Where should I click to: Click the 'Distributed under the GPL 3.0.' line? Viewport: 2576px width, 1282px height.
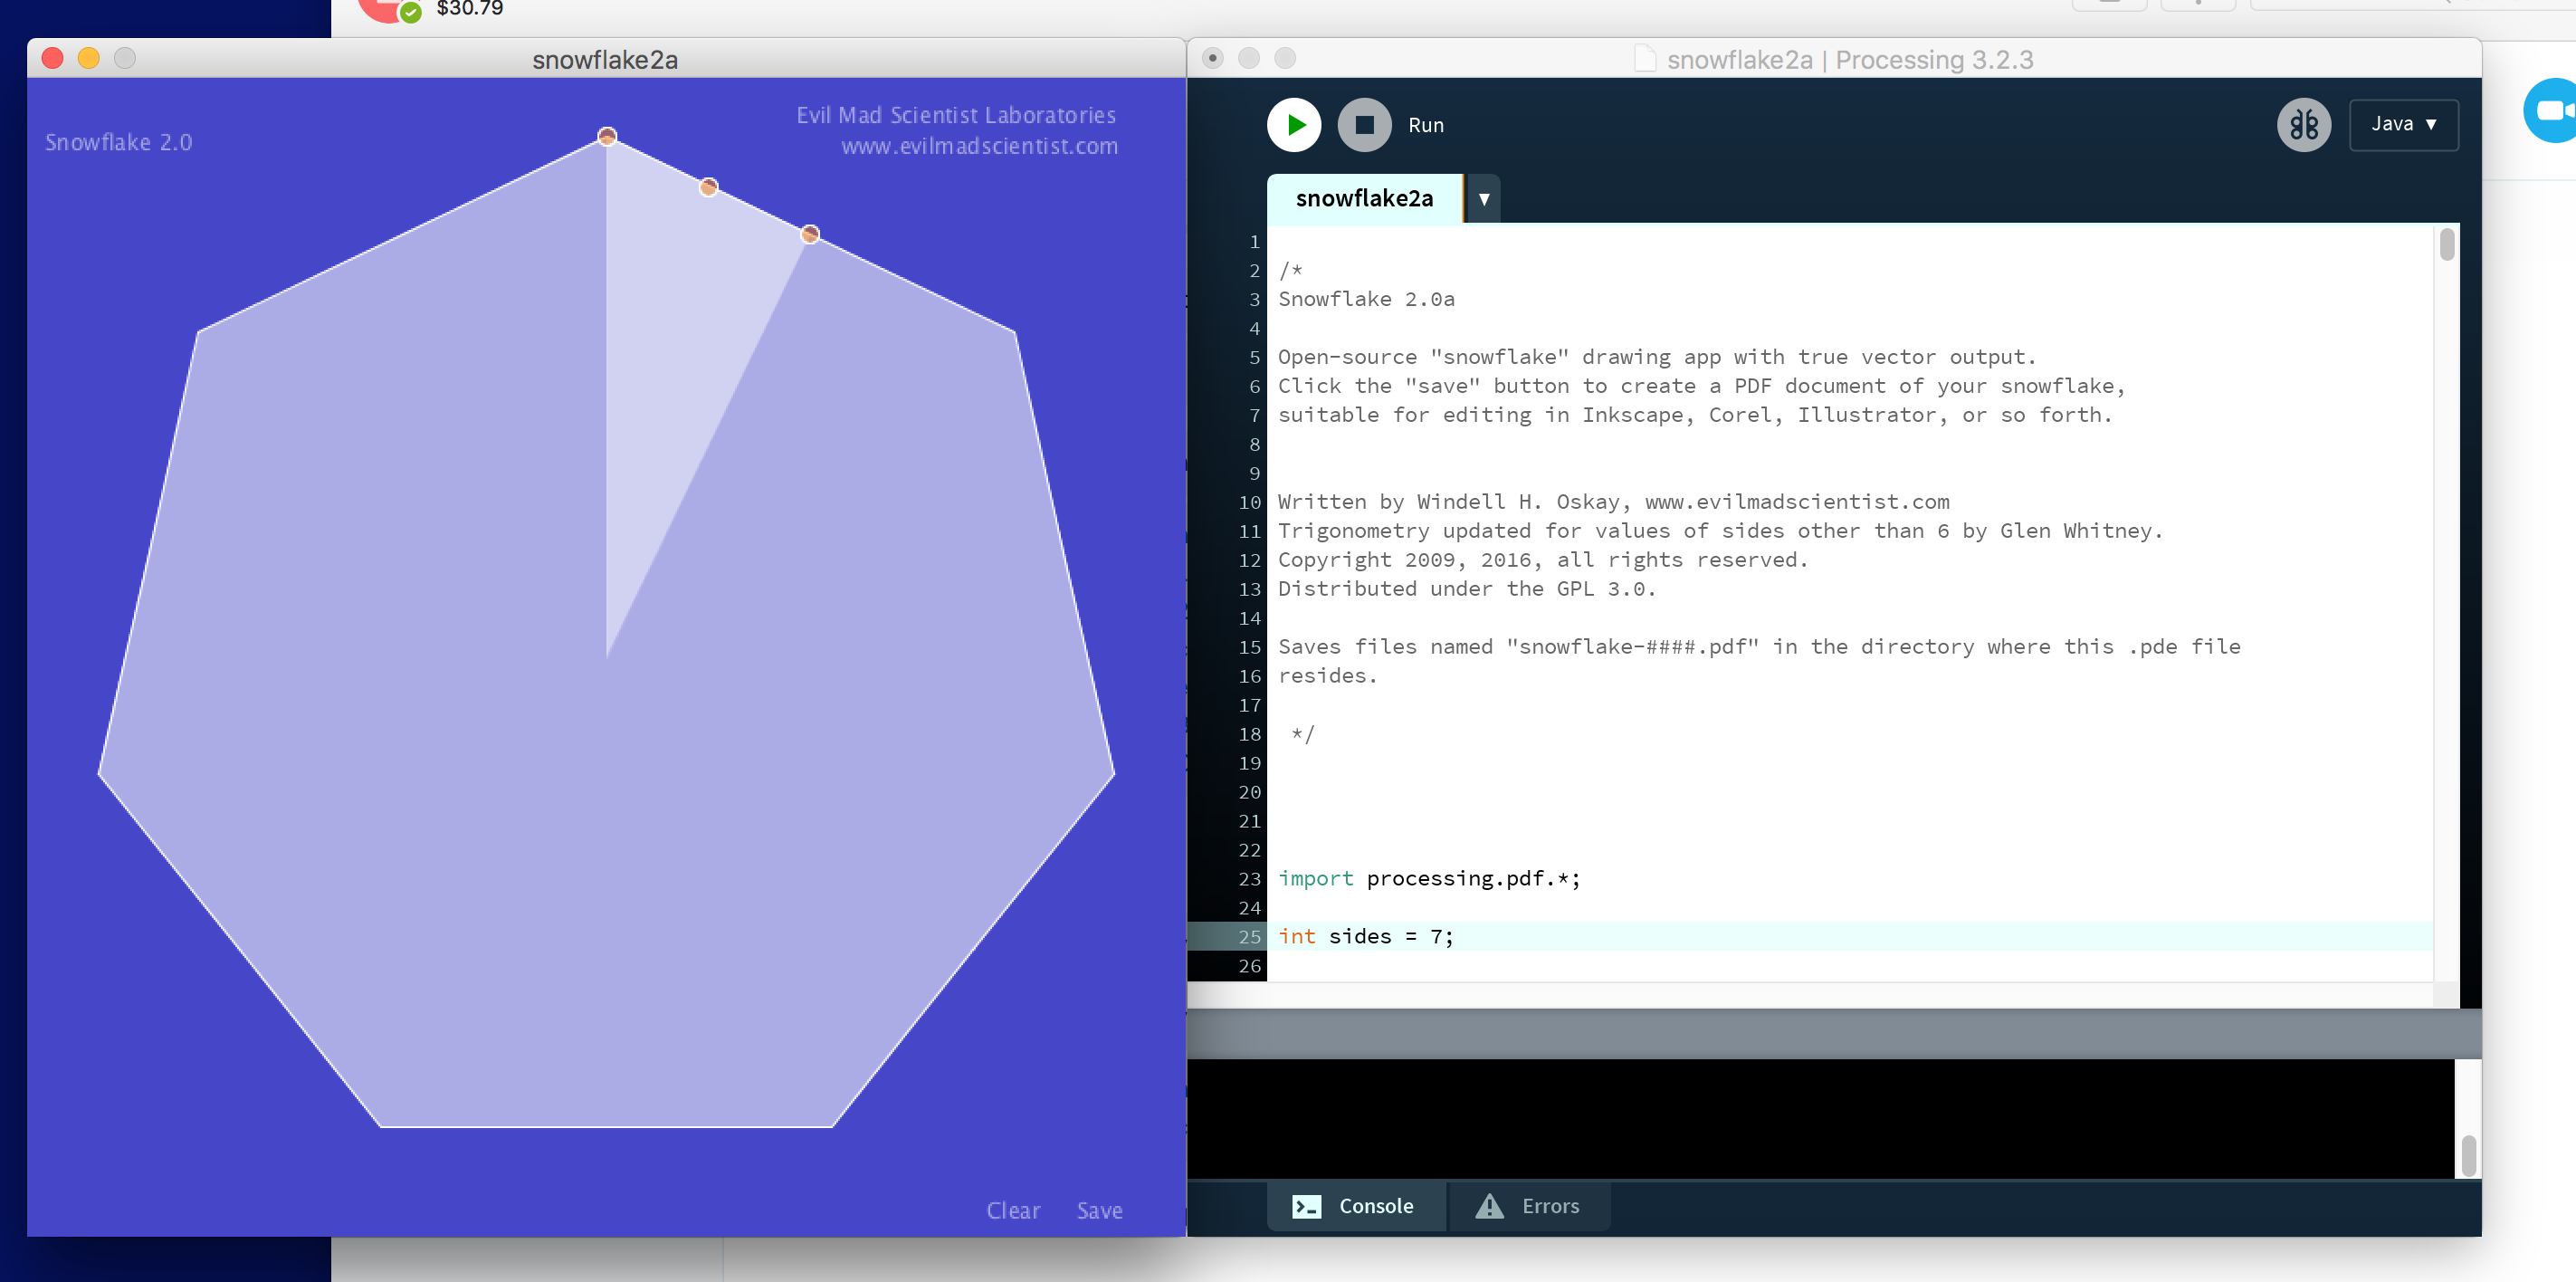pos(1466,589)
